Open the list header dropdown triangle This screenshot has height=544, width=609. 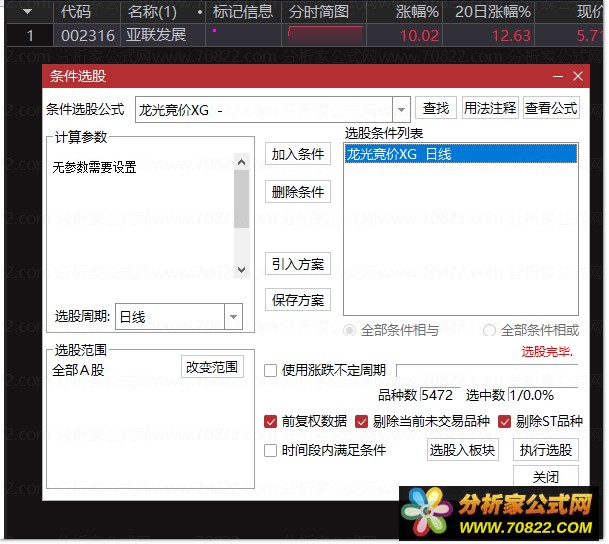click(x=27, y=12)
